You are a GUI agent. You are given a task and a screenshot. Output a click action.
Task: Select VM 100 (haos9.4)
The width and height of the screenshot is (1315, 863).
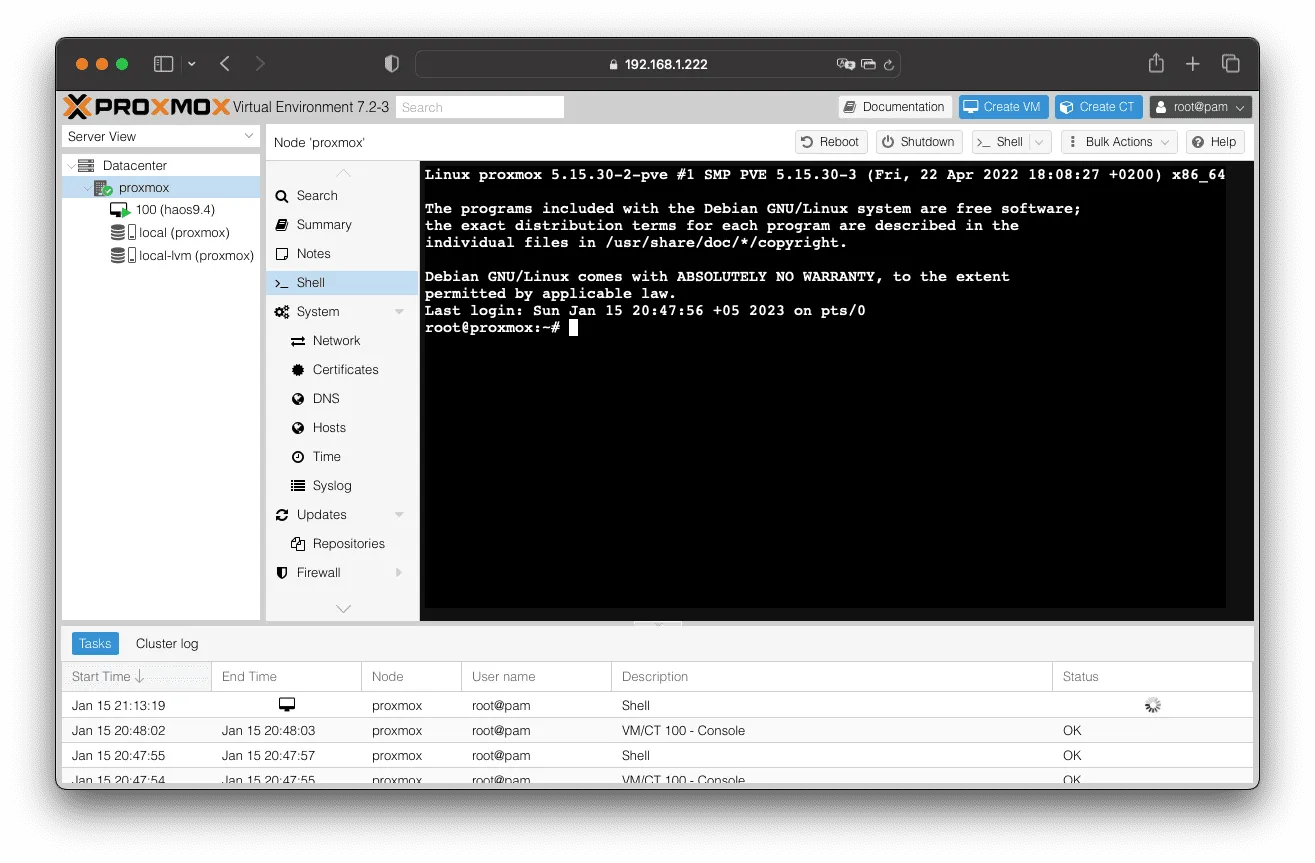point(175,210)
